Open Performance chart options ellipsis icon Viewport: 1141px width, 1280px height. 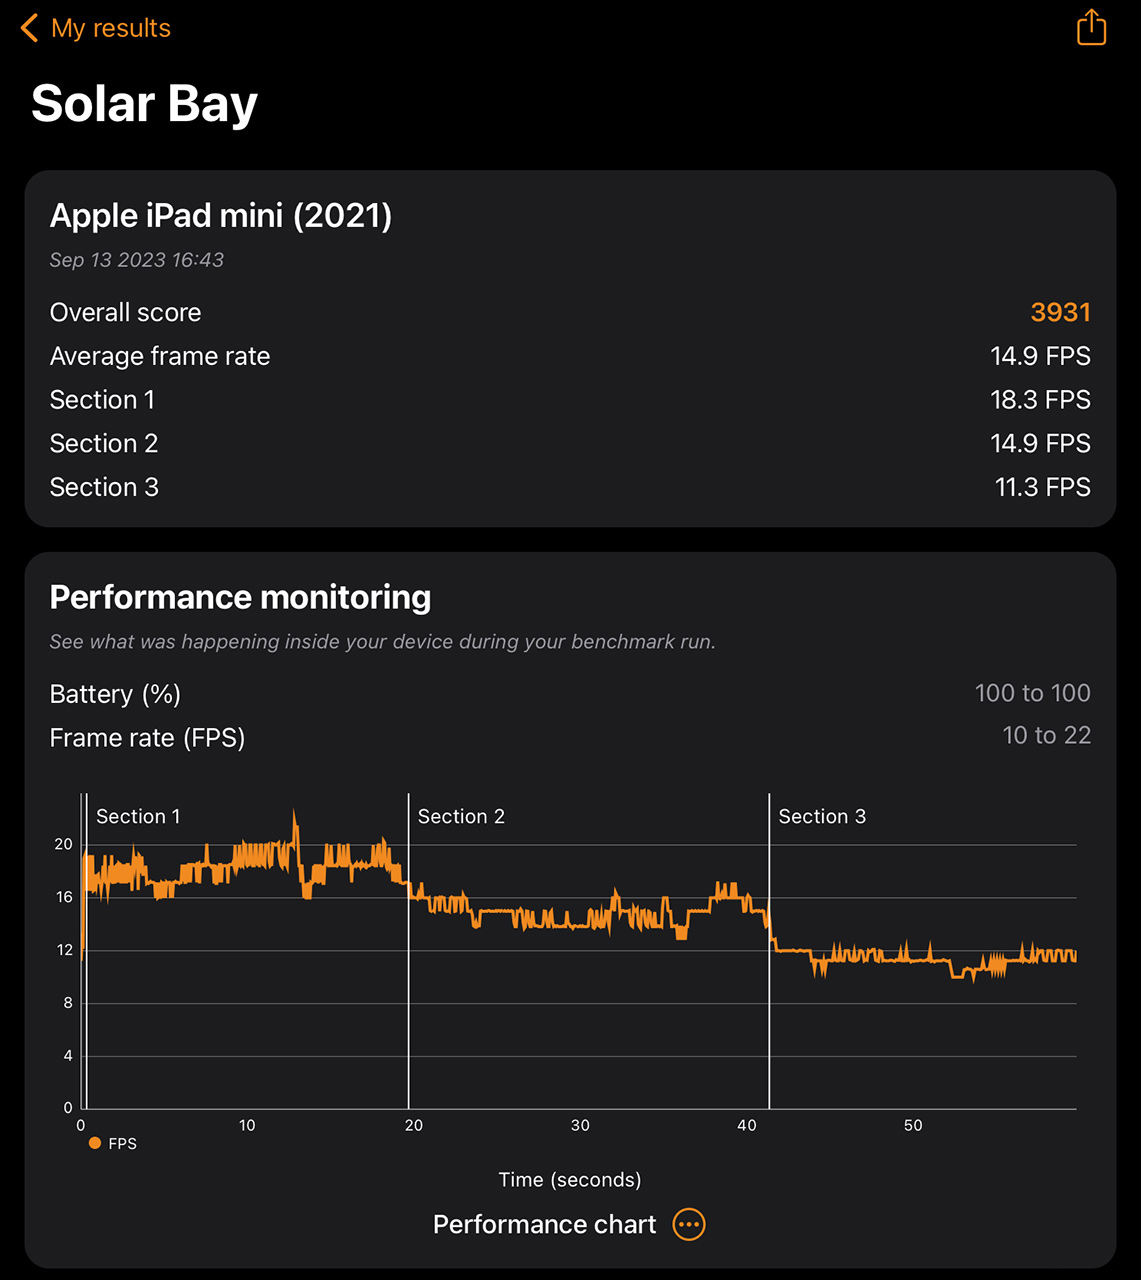click(689, 1224)
